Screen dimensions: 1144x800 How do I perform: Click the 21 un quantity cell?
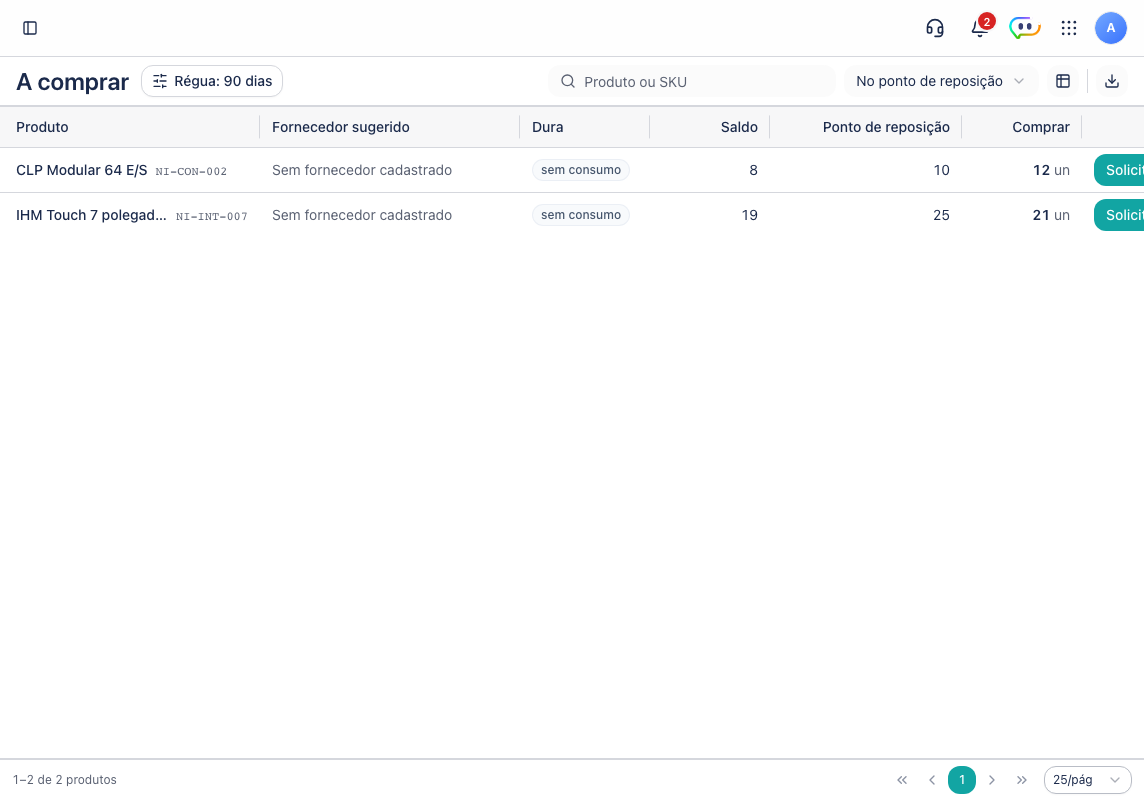[x=1051, y=215]
